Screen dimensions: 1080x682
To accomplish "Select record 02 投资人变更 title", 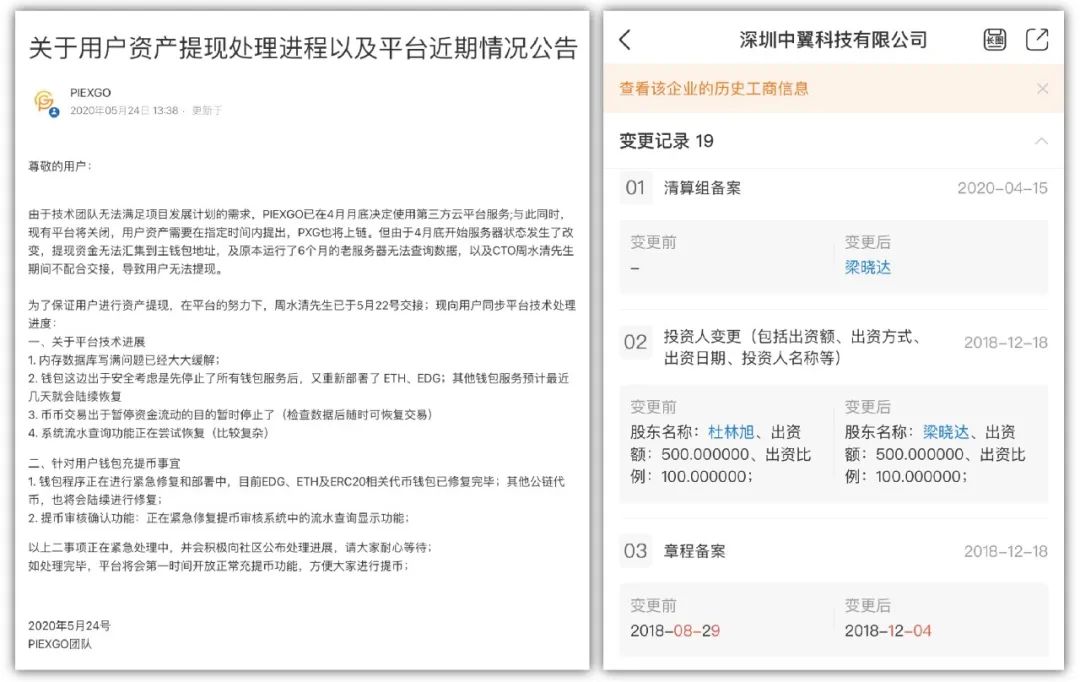I will click(792, 347).
